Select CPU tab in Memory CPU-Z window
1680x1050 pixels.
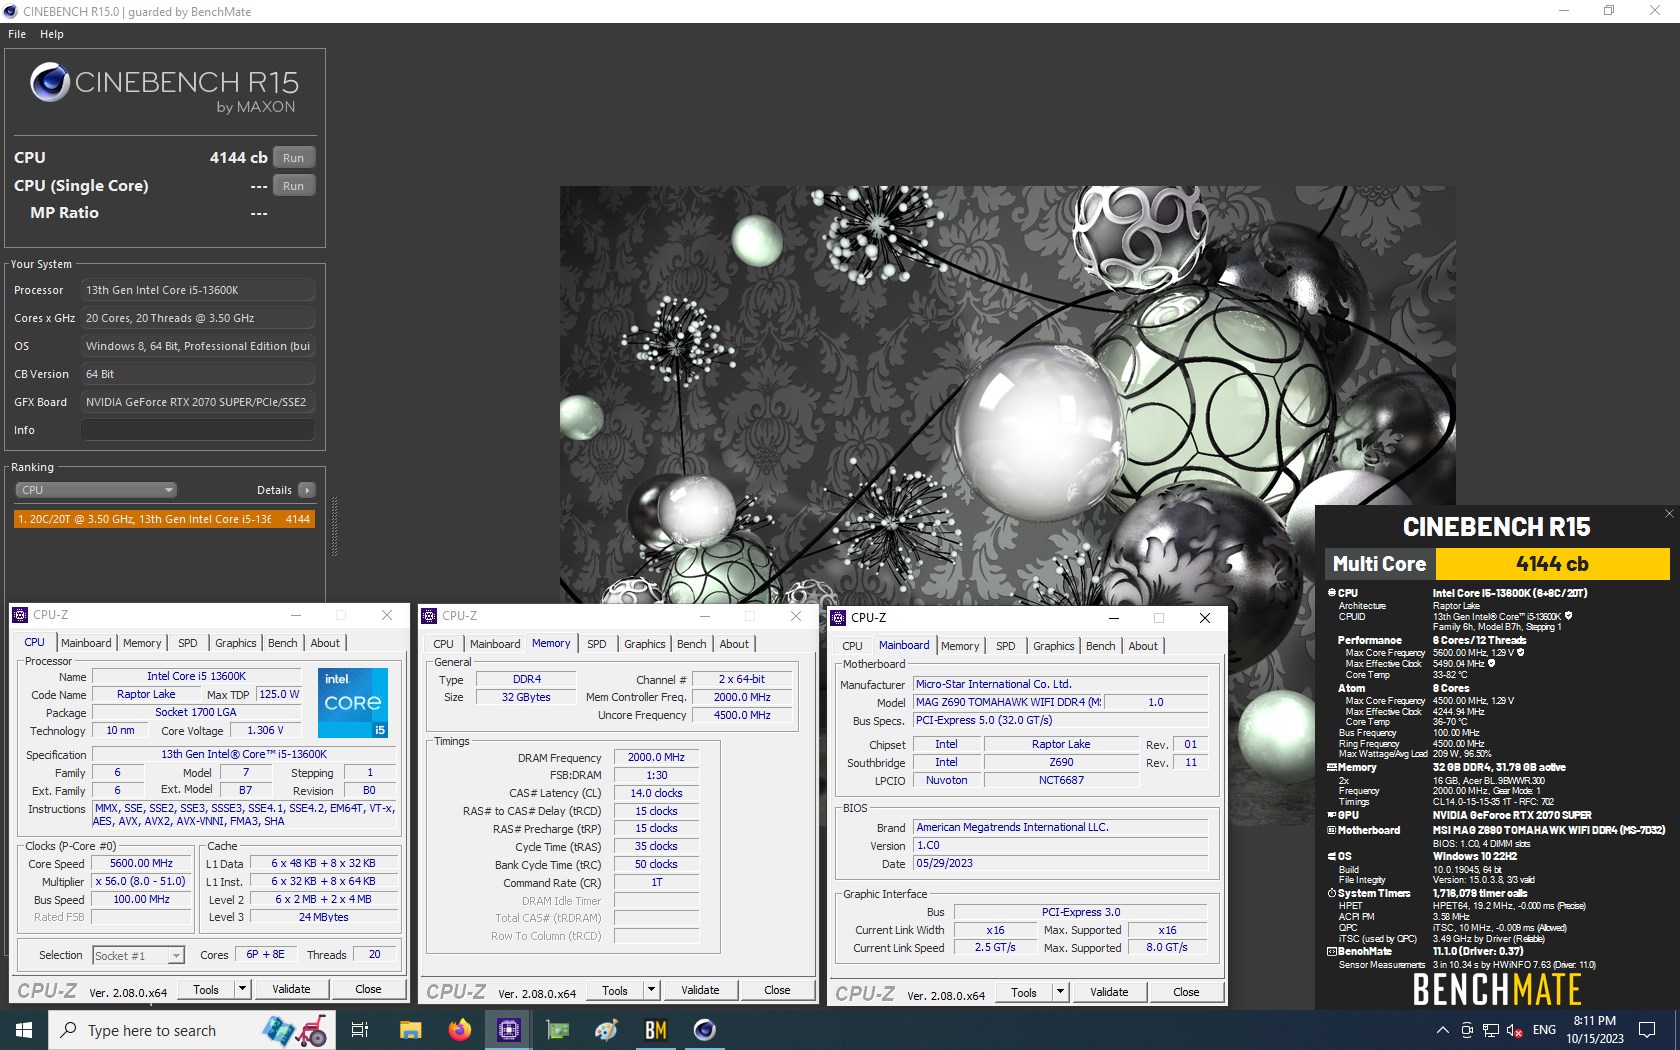tap(444, 644)
